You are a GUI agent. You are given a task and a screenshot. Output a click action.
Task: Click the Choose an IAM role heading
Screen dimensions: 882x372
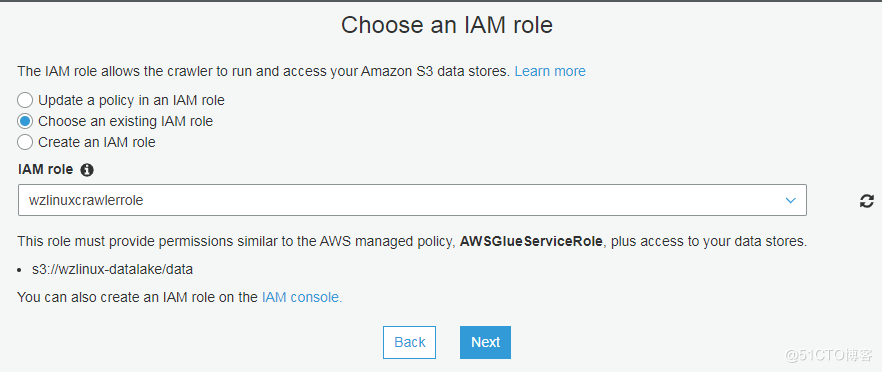(x=447, y=25)
